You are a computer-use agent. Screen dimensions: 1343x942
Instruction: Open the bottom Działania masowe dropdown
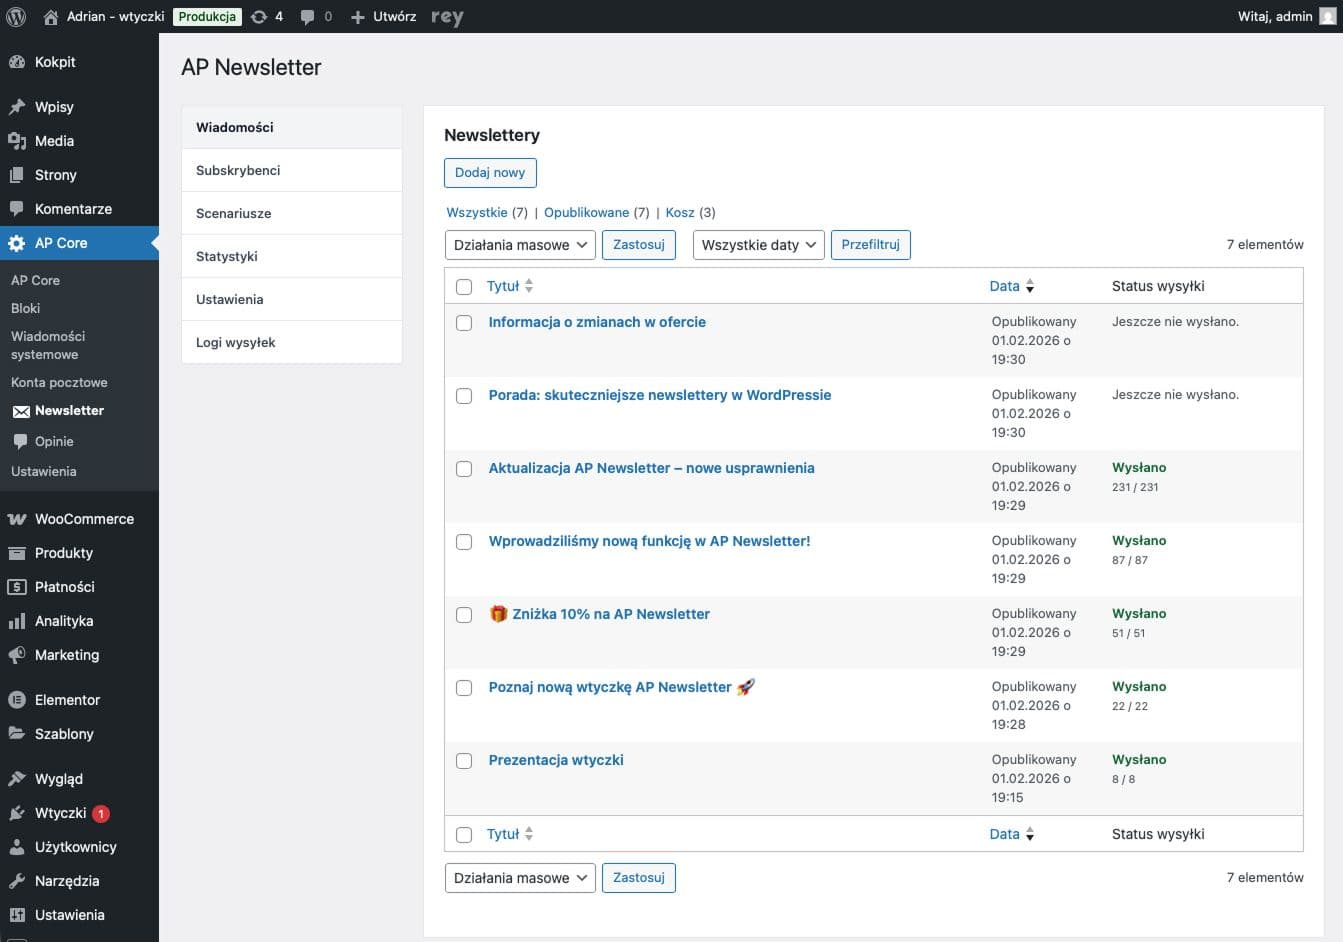(519, 877)
